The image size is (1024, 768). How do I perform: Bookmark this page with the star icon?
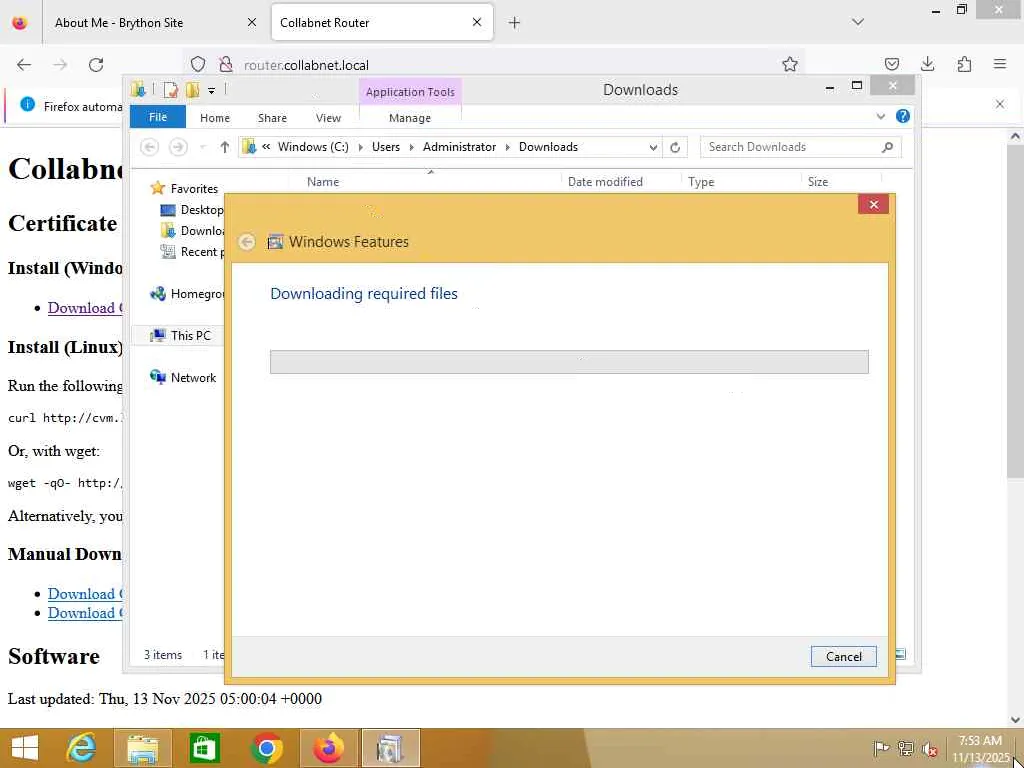click(x=790, y=64)
